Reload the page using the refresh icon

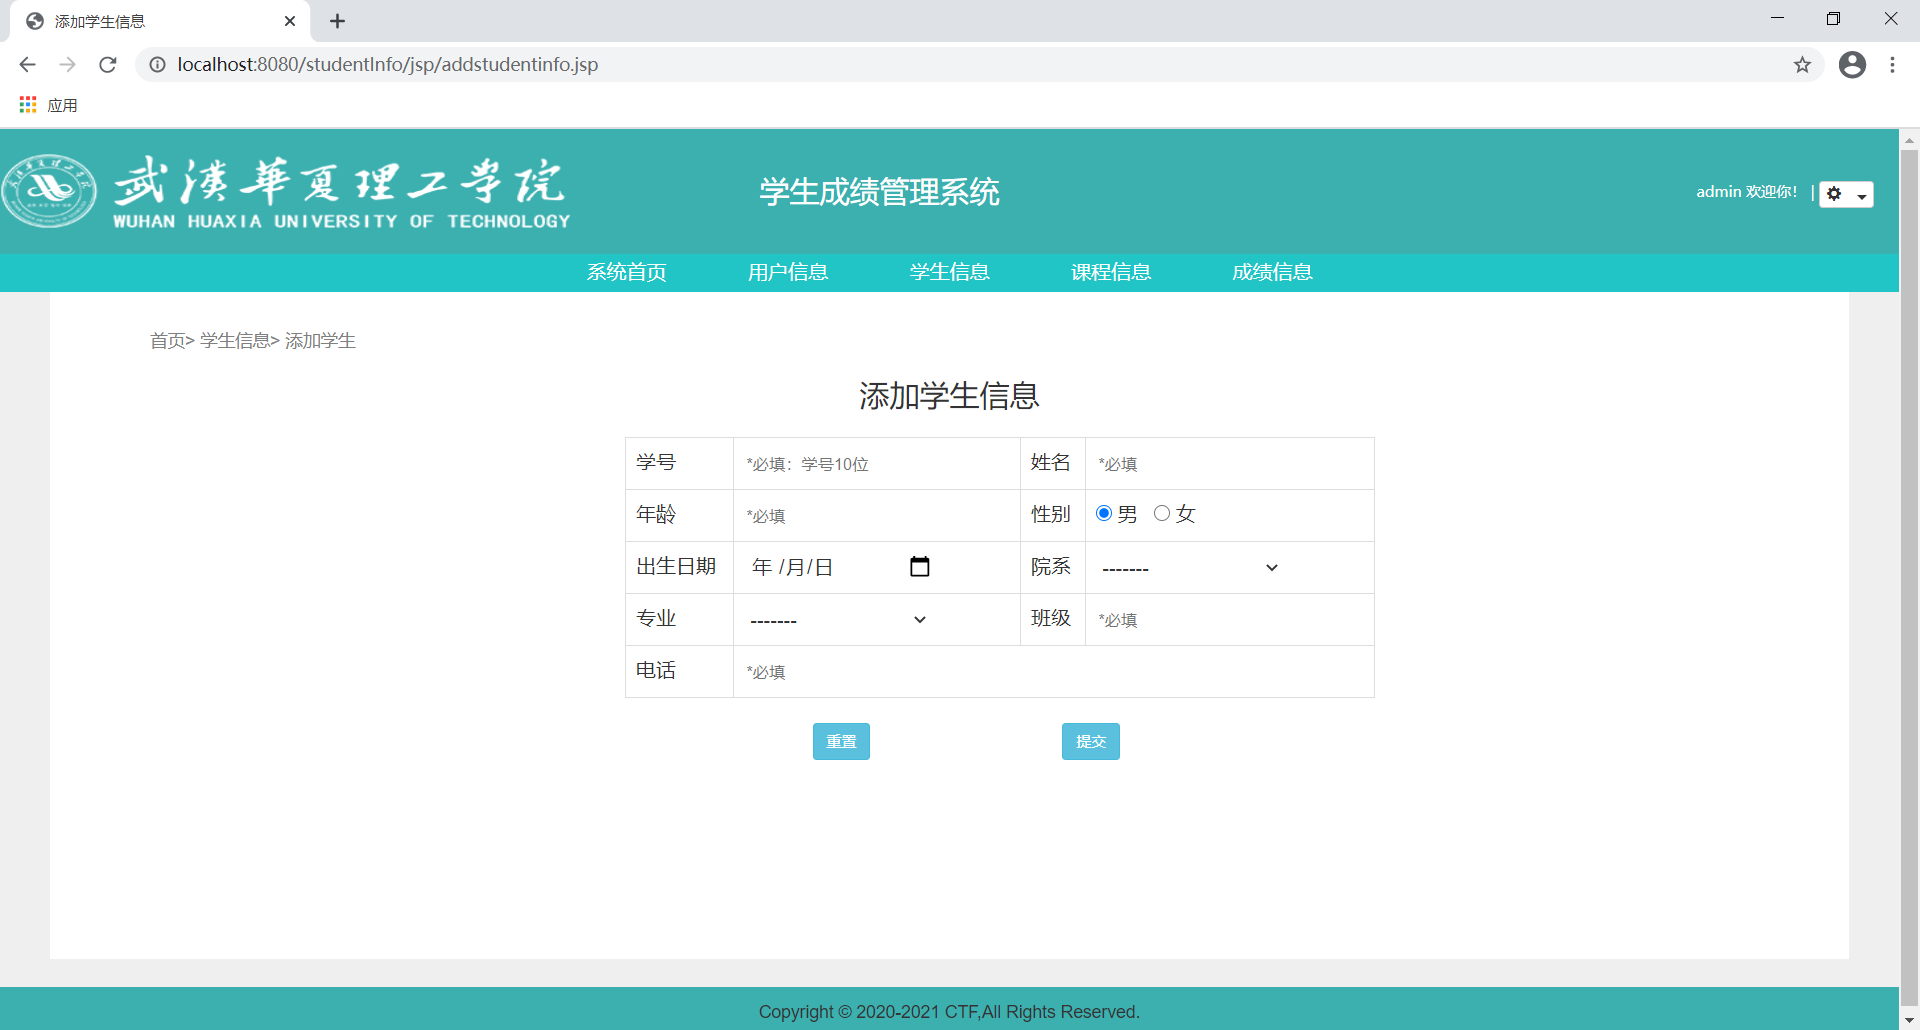click(108, 65)
